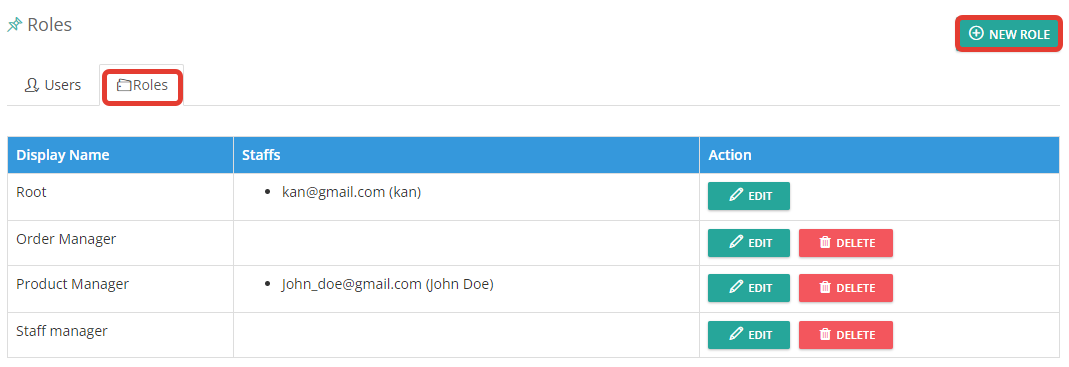Viewport: 1069px width, 367px height.
Task: Create a new role with NEW ROLE button
Action: [x=1009, y=33]
